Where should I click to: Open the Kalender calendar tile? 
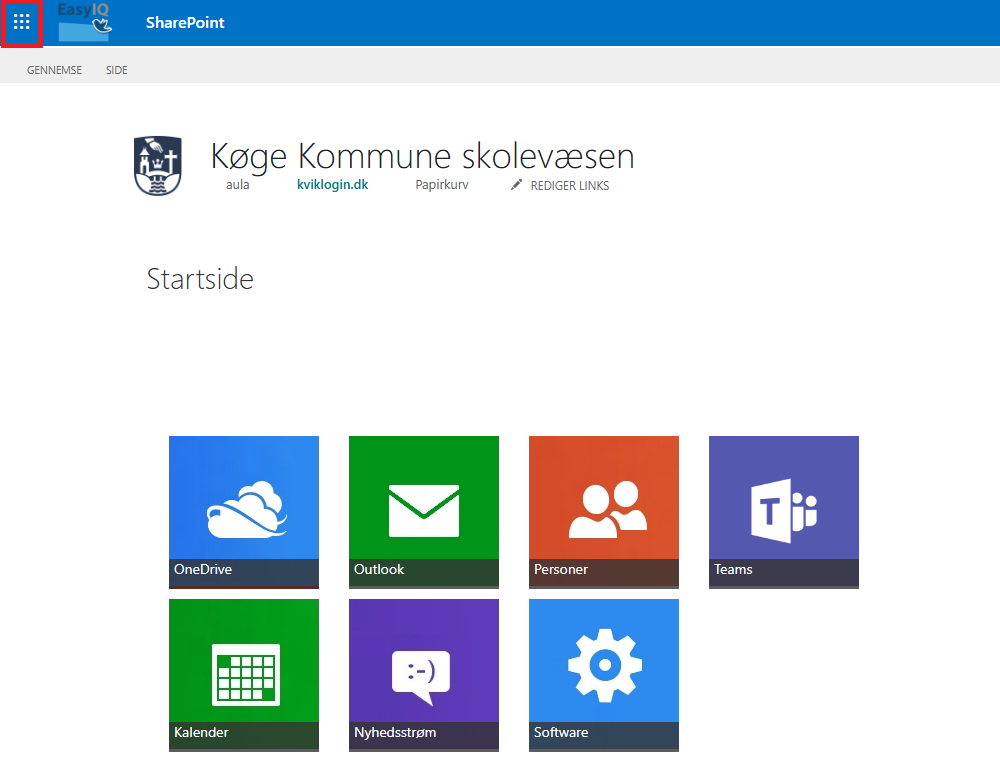click(x=244, y=674)
